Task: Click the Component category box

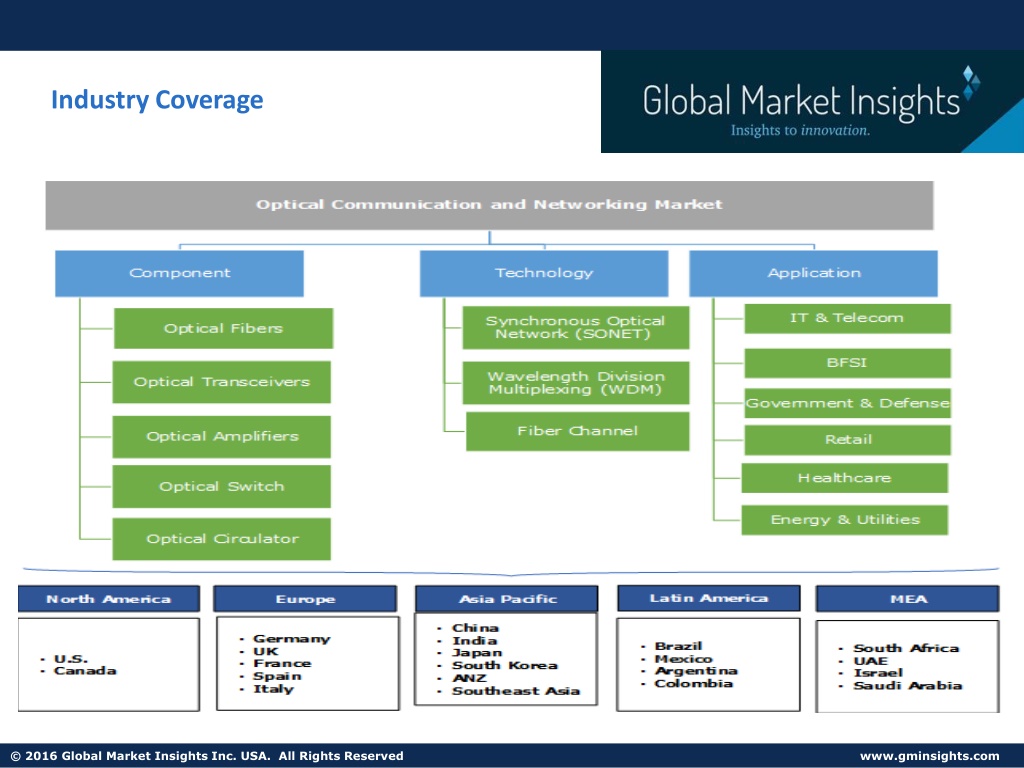Action: pos(180,273)
